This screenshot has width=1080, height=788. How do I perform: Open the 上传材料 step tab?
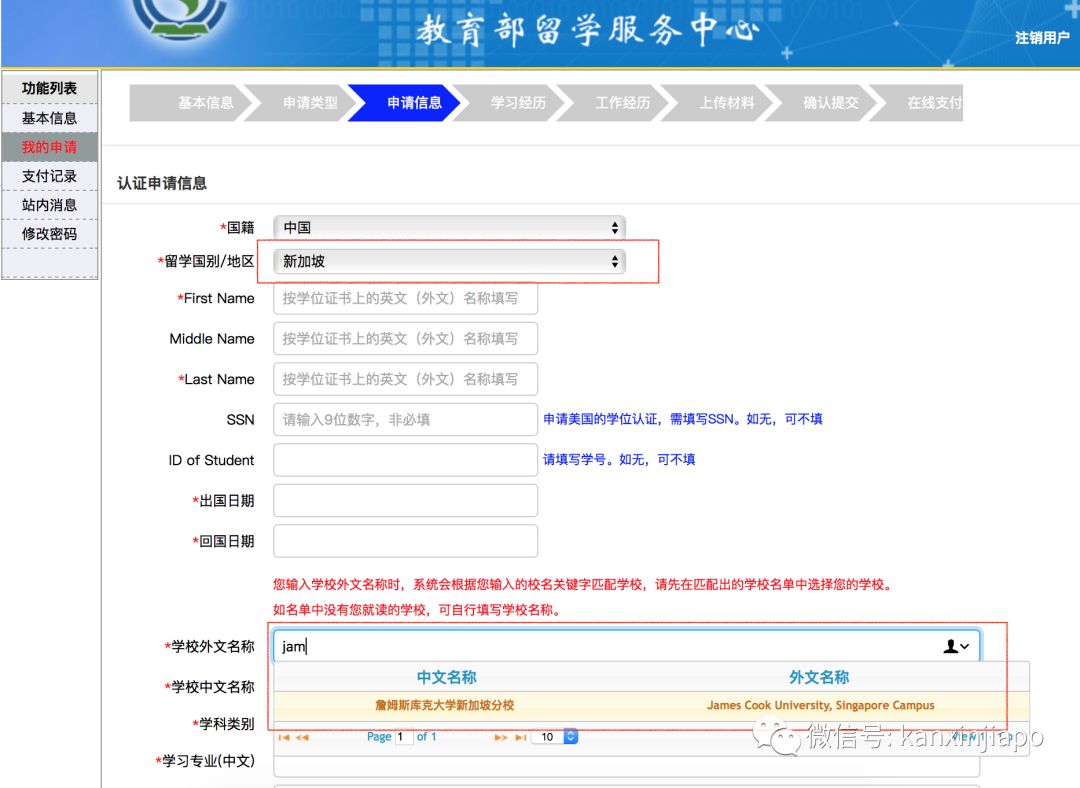point(727,103)
